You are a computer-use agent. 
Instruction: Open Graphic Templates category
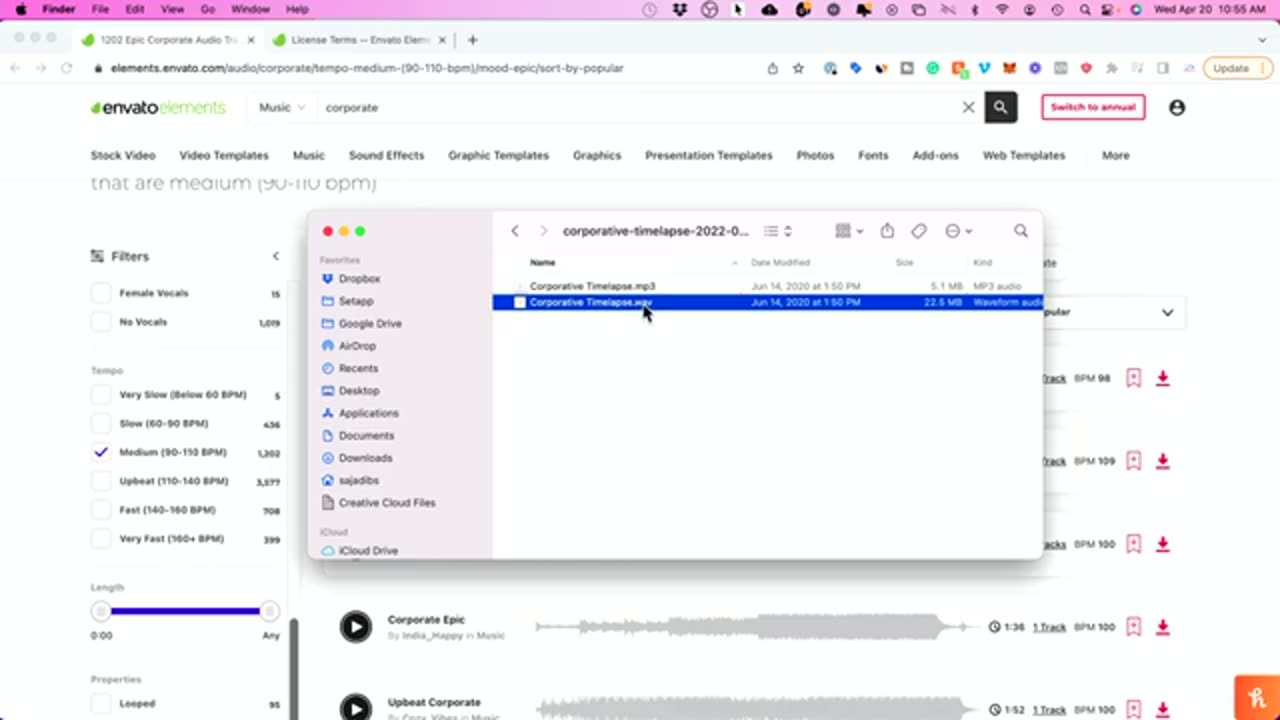point(498,155)
